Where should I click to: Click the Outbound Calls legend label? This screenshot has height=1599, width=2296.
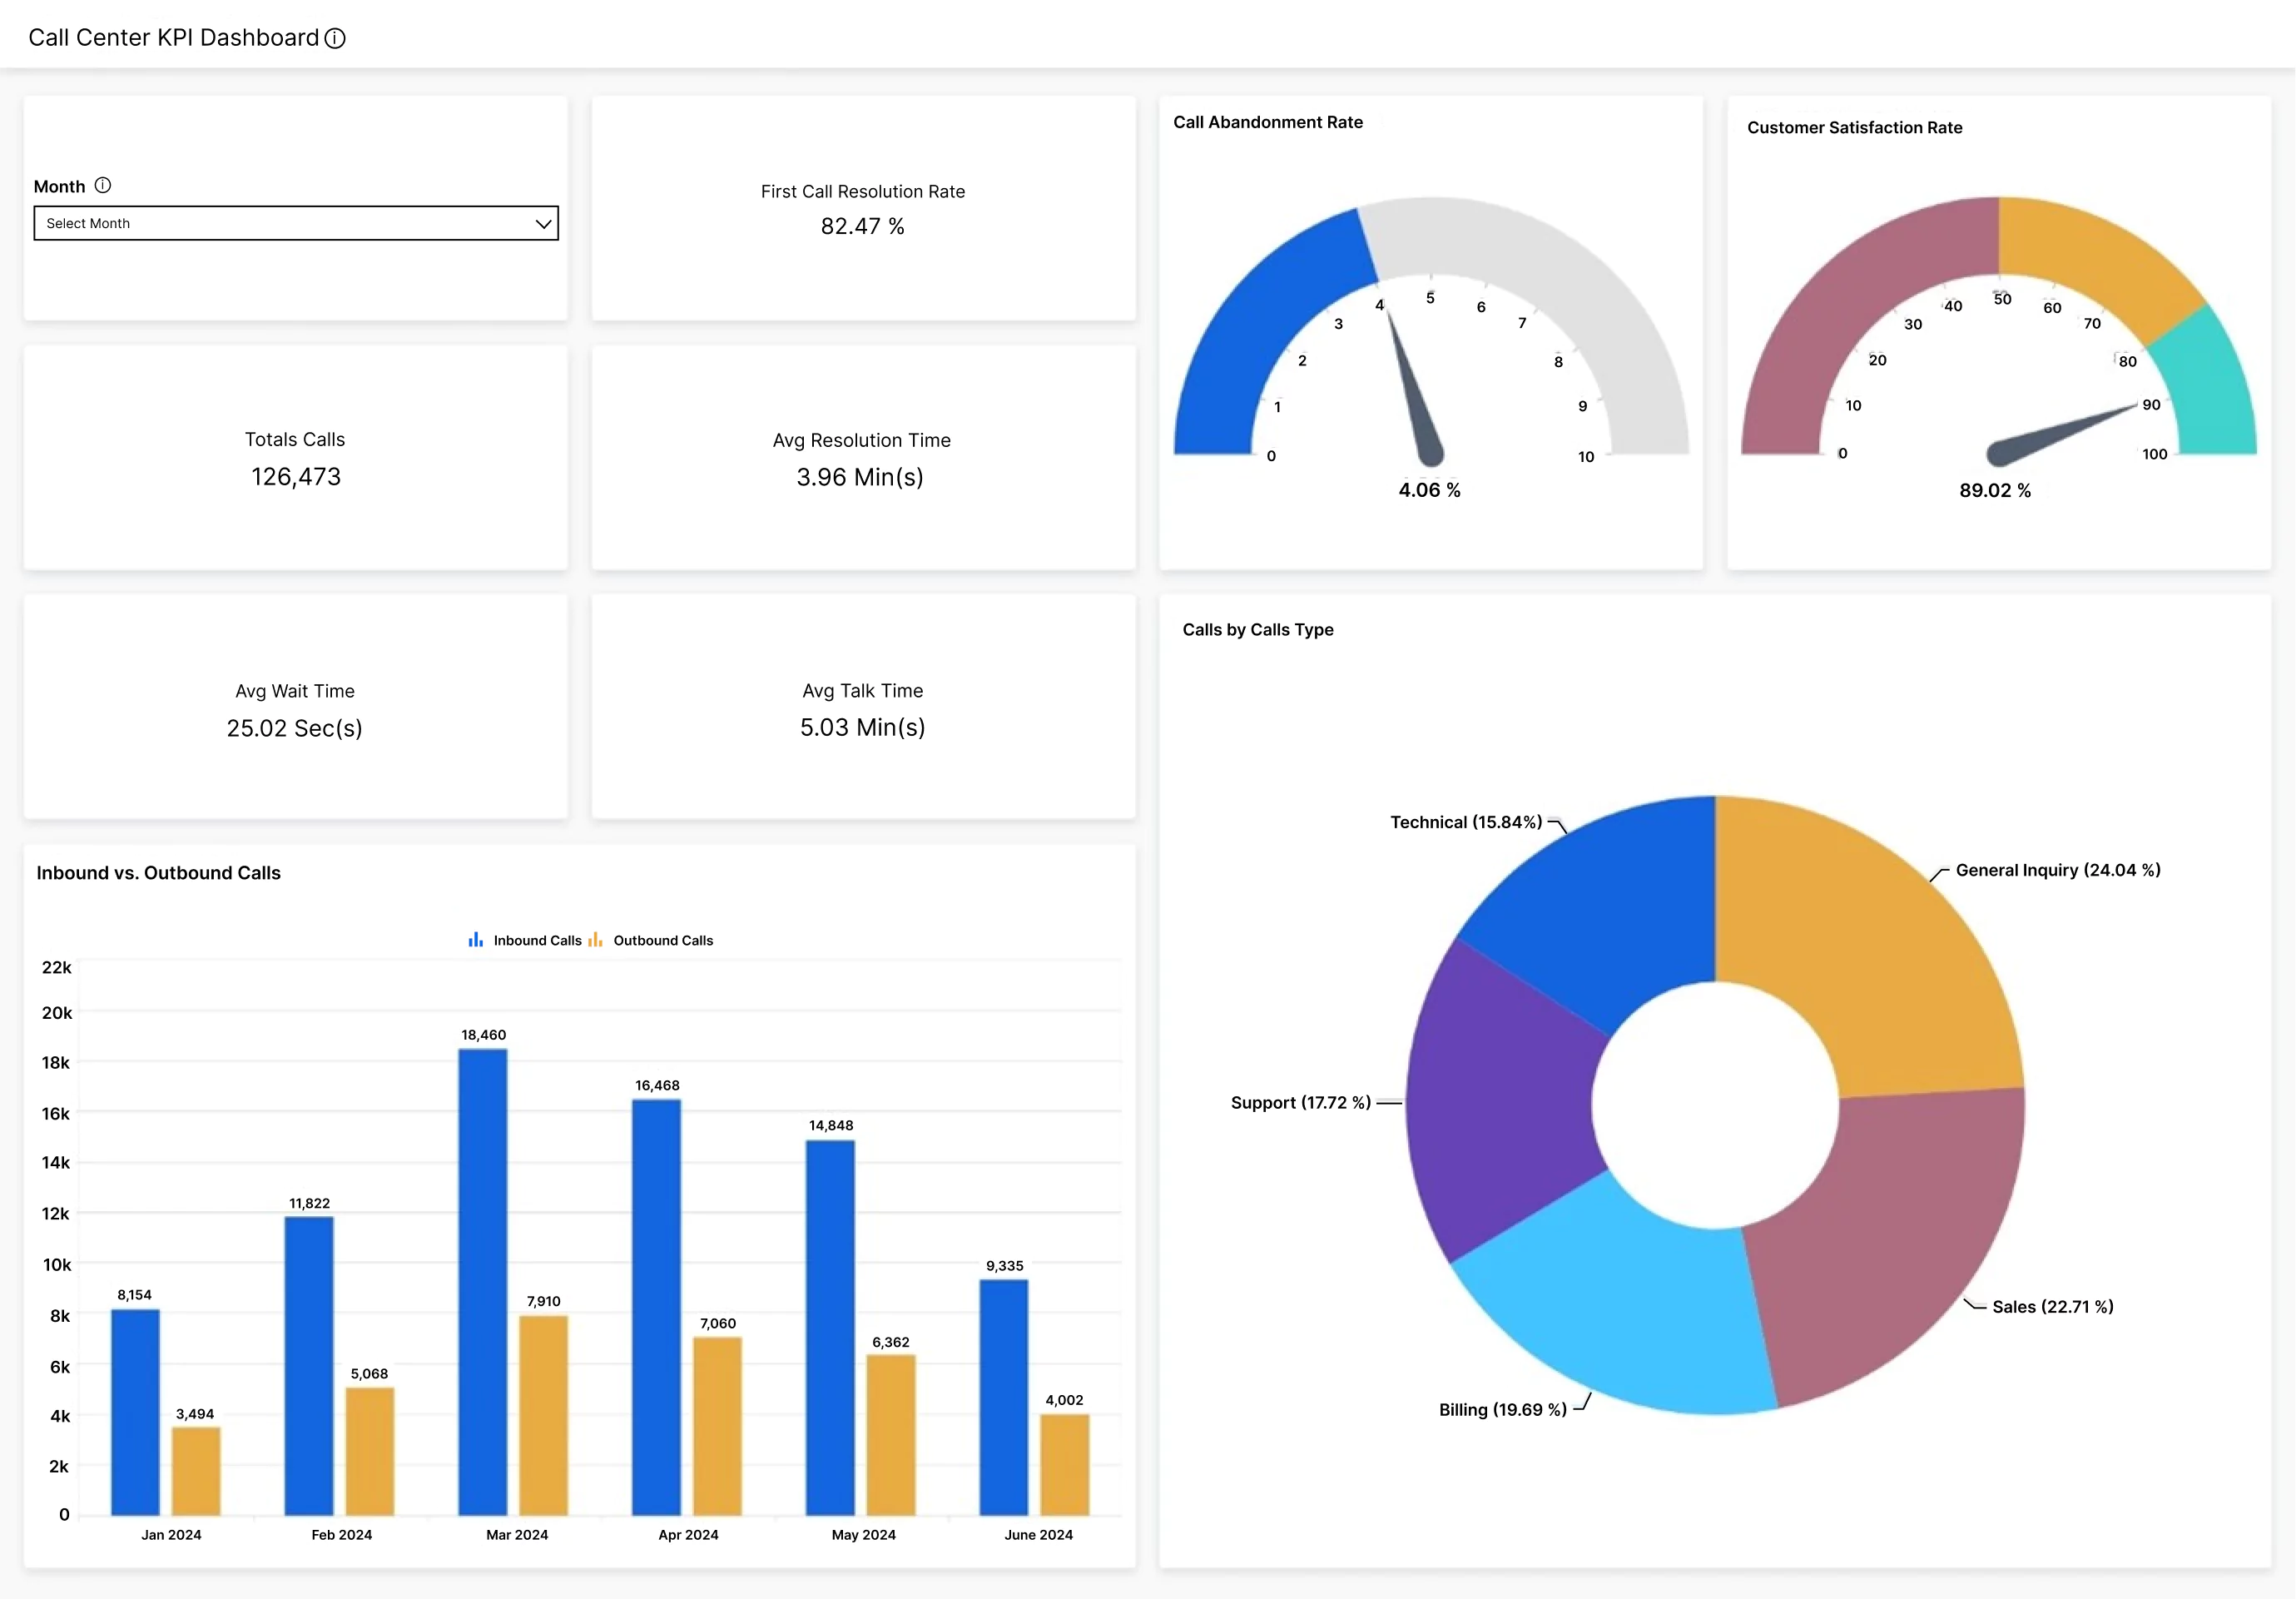(663, 941)
